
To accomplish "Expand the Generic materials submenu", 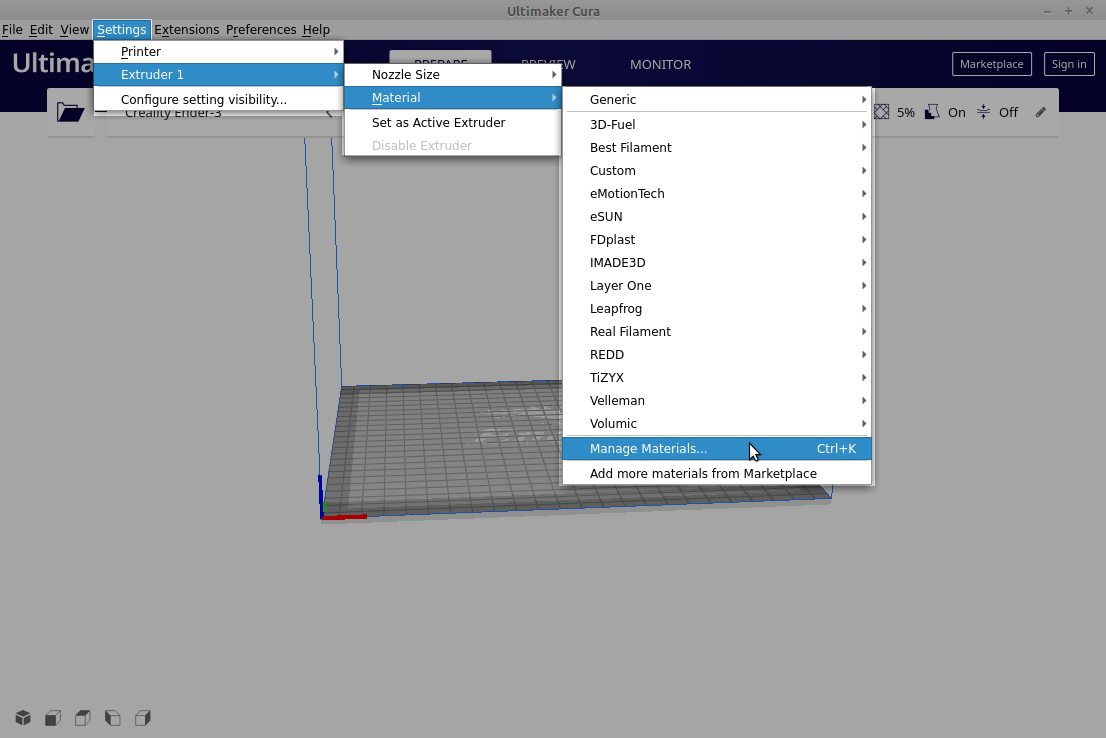I will coord(717,99).
